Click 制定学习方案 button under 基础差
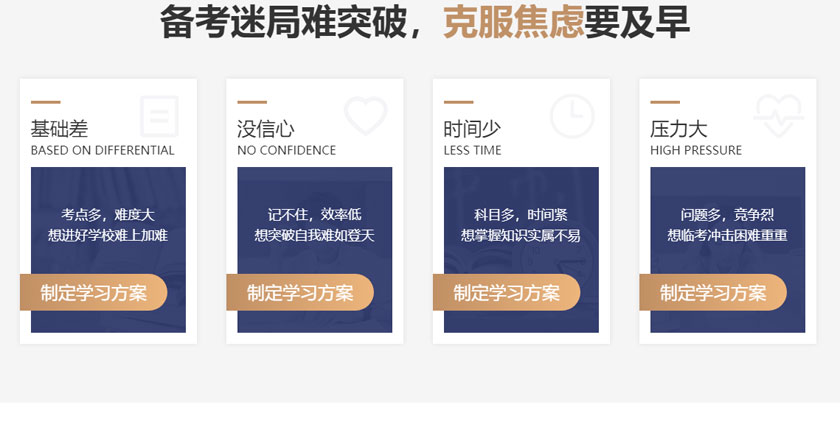Image resolution: width=840 pixels, height=441 pixels. tap(94, 293)
